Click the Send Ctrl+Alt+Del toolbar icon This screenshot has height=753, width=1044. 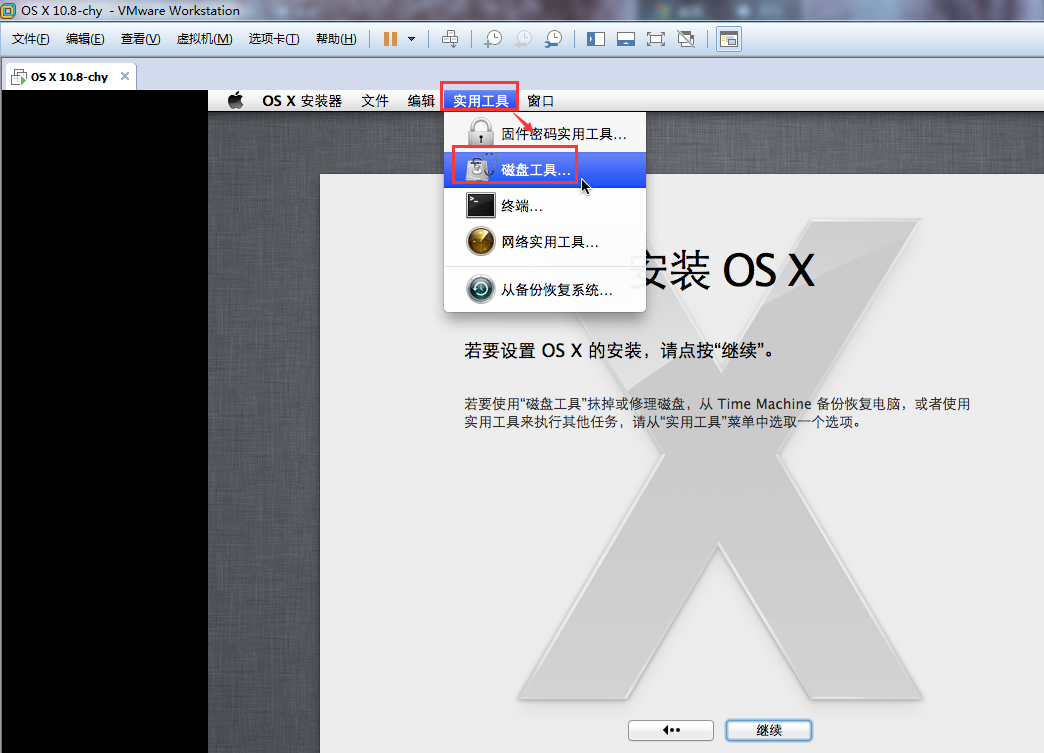[x=450, y=39]
